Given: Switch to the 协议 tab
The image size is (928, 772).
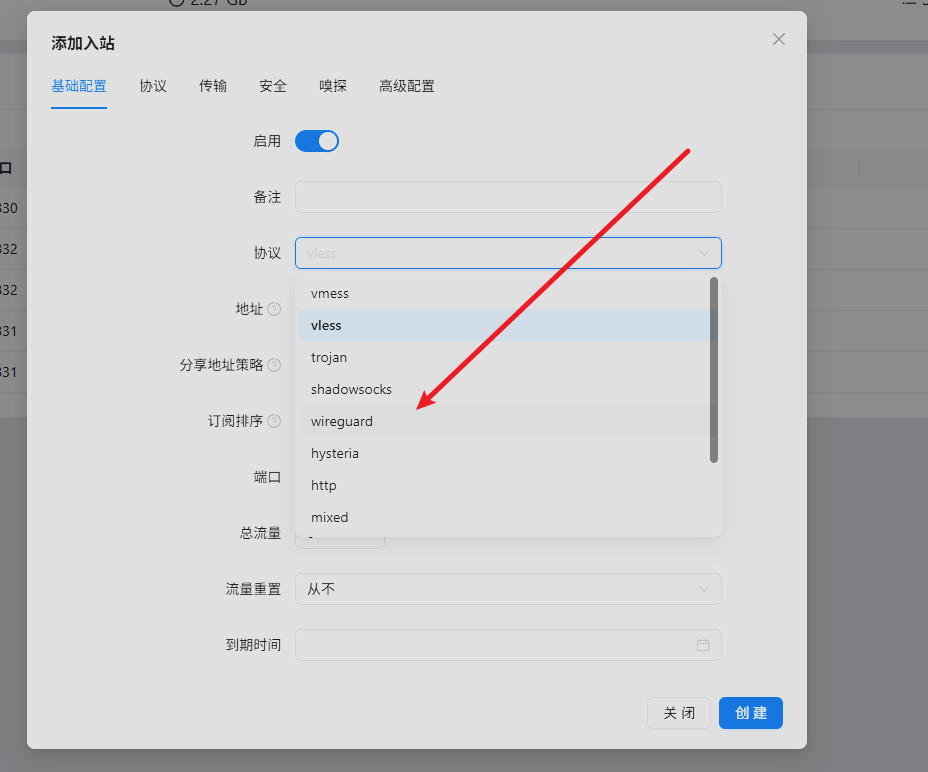Looking at the screenshot, I should point(153,86).
